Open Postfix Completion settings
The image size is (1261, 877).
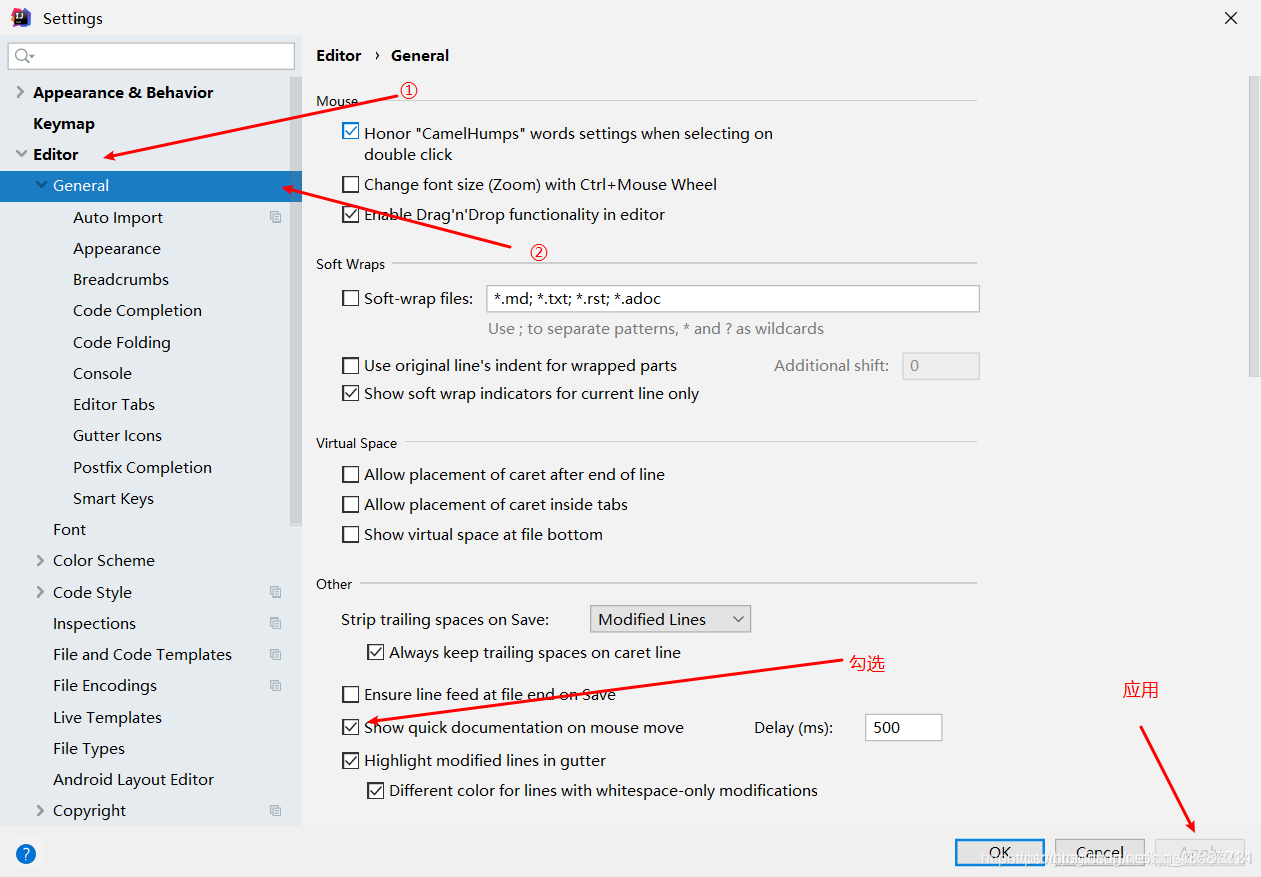pyautogui.click(x=142, y=467)
